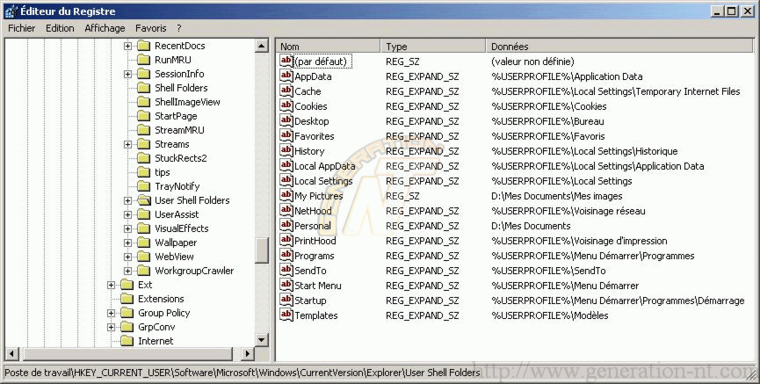Click the Templates value string icon
This screenshot has height=384, width=760.
pos(286,316)
